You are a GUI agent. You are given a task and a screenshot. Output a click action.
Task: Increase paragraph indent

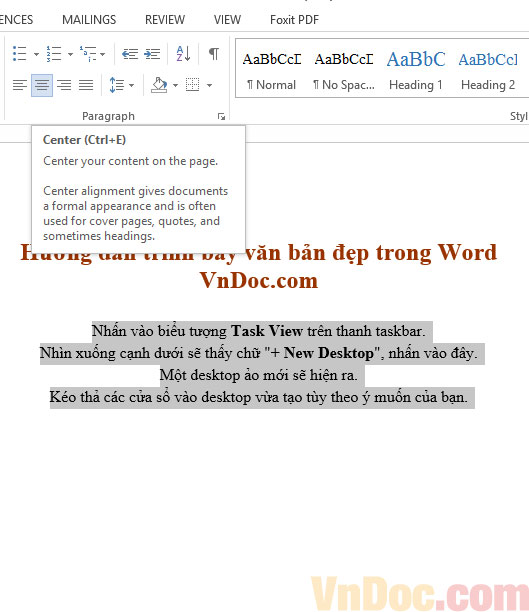152,54
